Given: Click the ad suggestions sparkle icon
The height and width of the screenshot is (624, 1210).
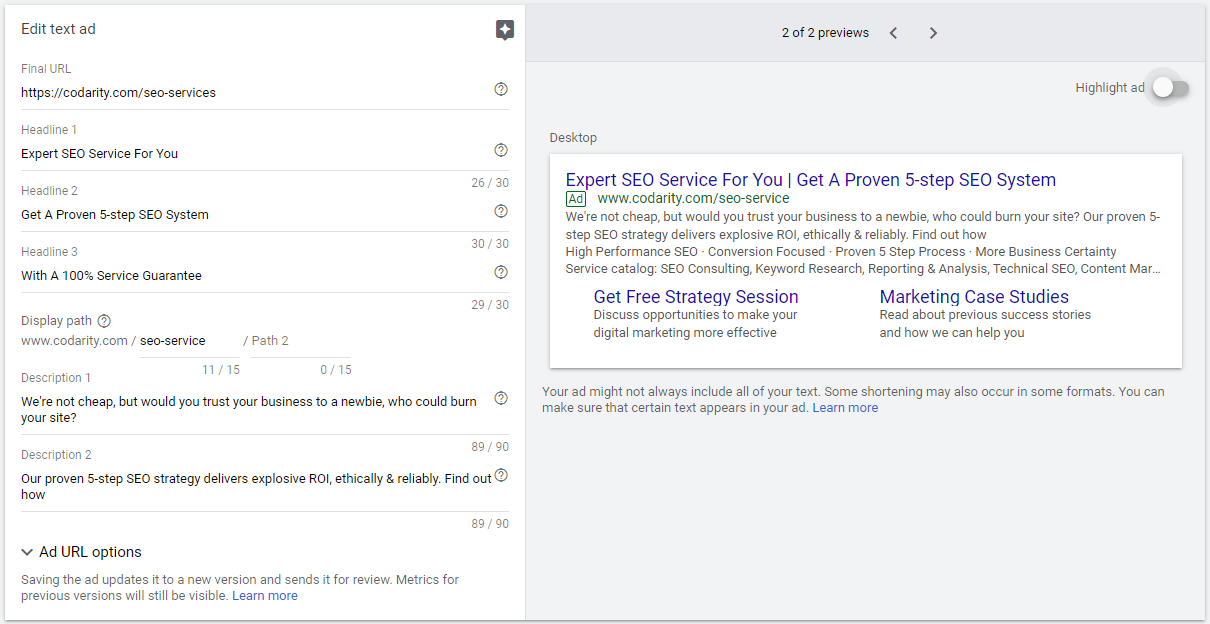Looking at the screenshot, I should pos(505,30).
